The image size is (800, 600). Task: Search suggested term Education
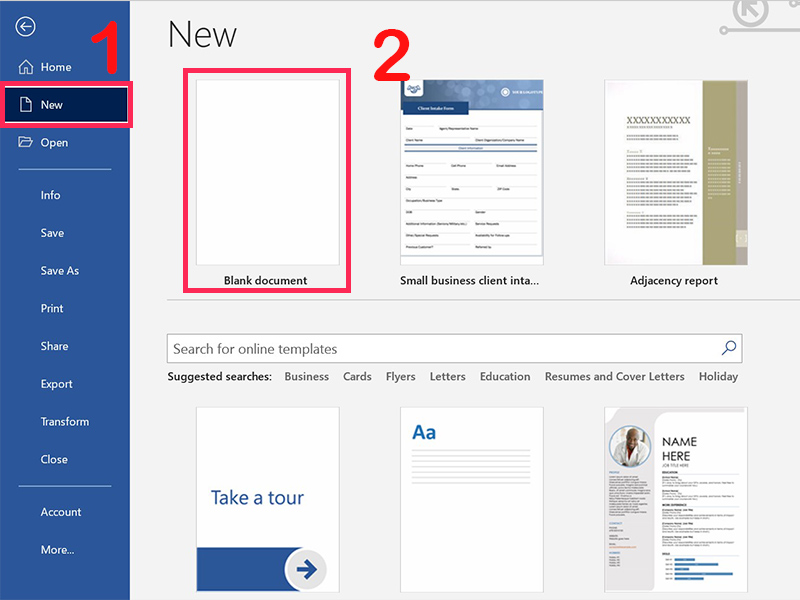pyautogui.click(x=505, y=377)
